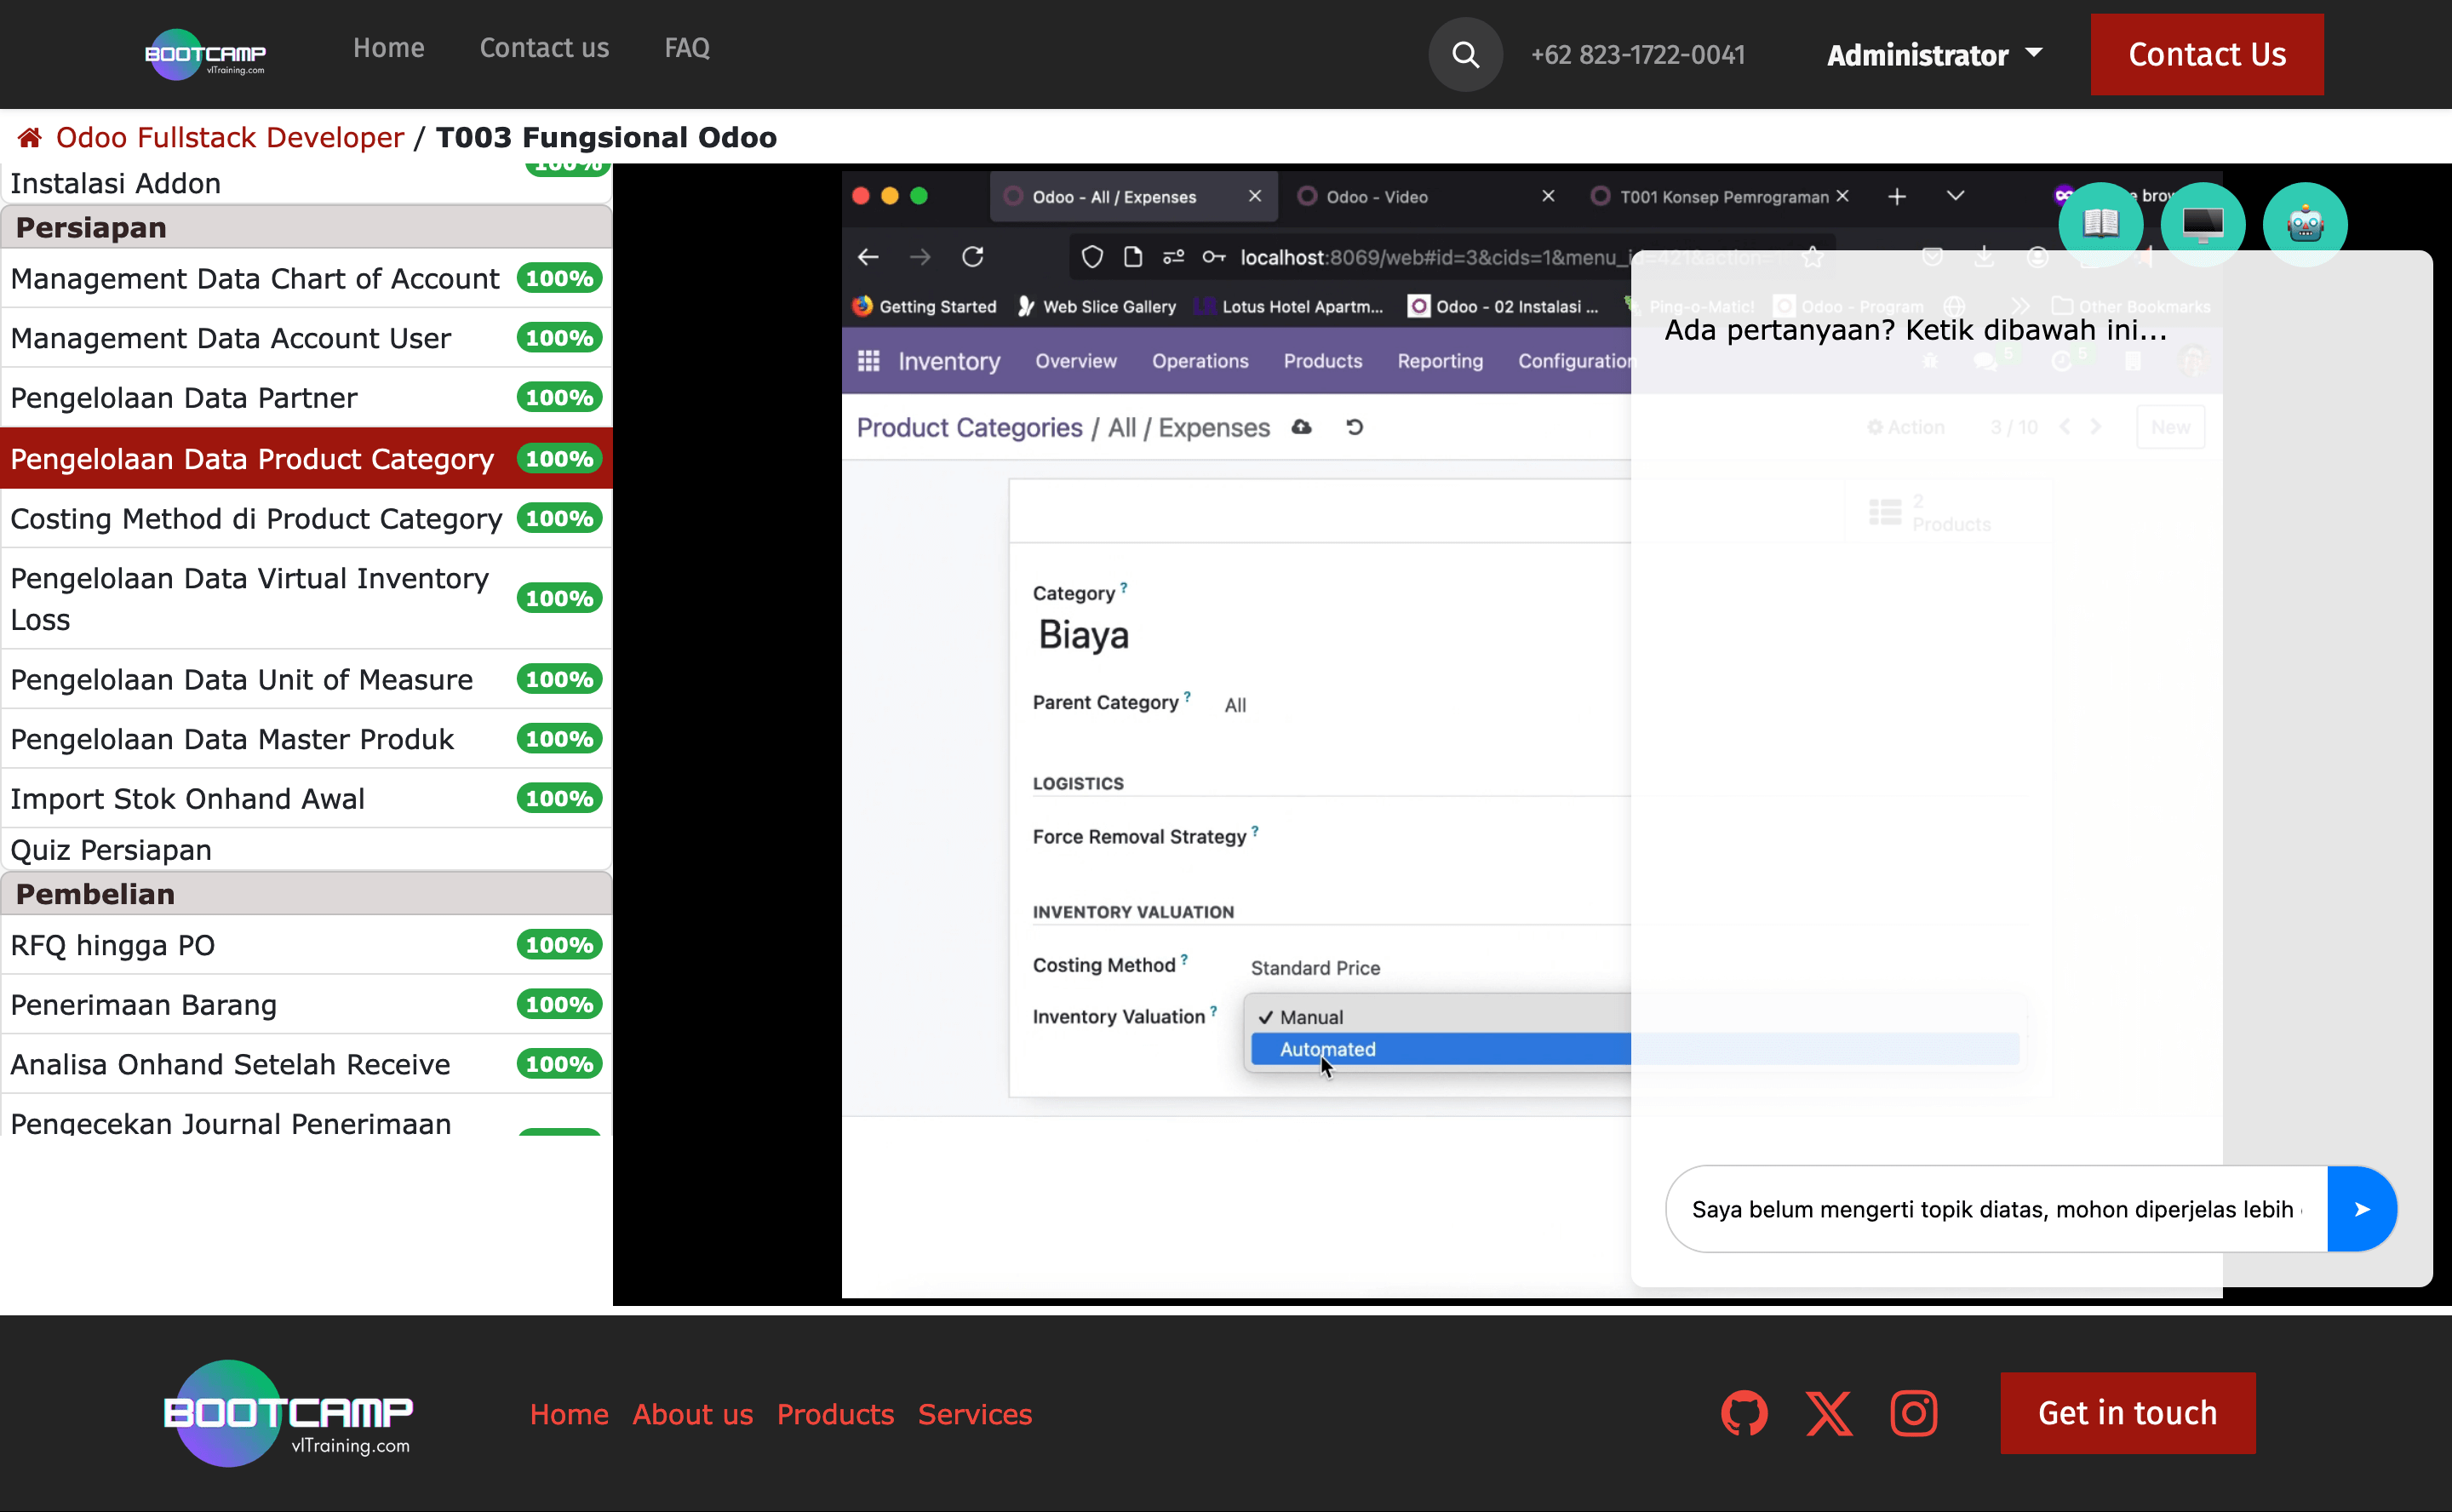Image resolution: width=2452 pixels, height=1512 pixels.
Task: Click the new tab plus icon in video
Action: [x=1896, y=197]
